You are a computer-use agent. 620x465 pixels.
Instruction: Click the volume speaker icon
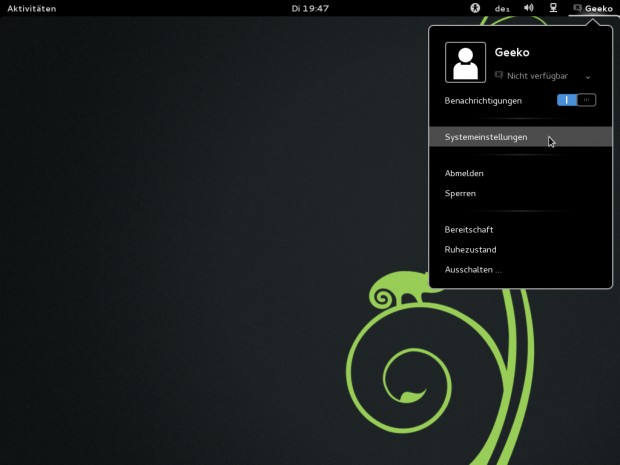pos(529,8)
